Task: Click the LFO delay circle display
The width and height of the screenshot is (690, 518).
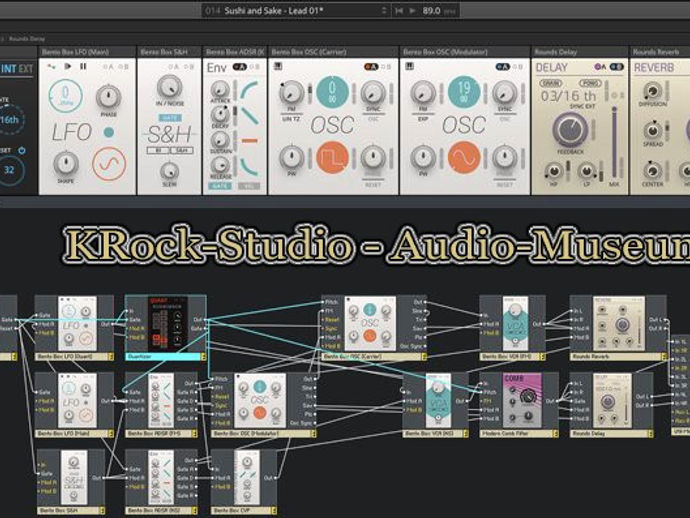Action: pyautogui.click(x=66, y=96)
